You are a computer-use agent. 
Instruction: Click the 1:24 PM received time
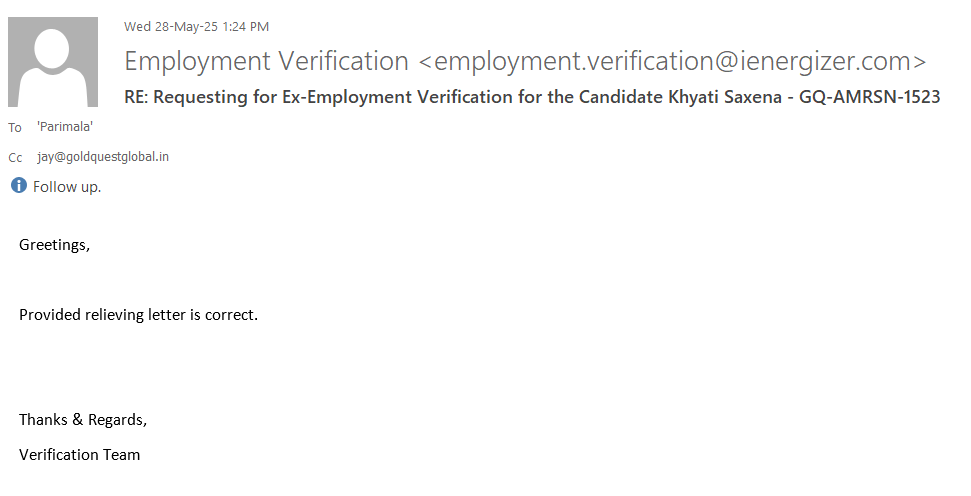tap(249, 27)
